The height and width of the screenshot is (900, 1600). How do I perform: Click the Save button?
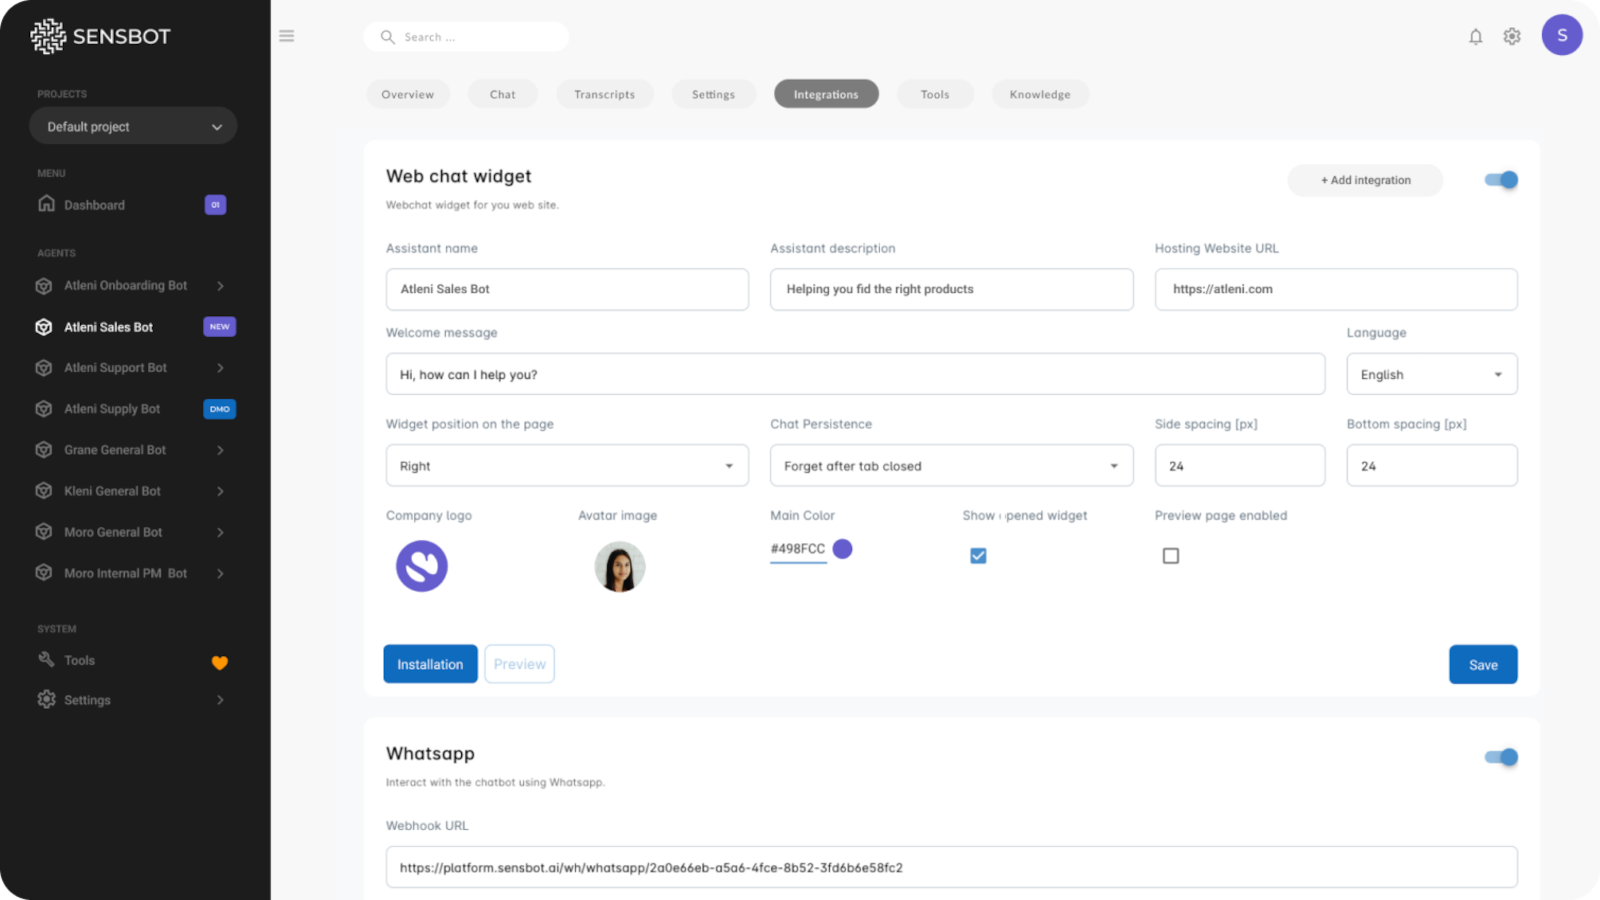pos(1483,665)
